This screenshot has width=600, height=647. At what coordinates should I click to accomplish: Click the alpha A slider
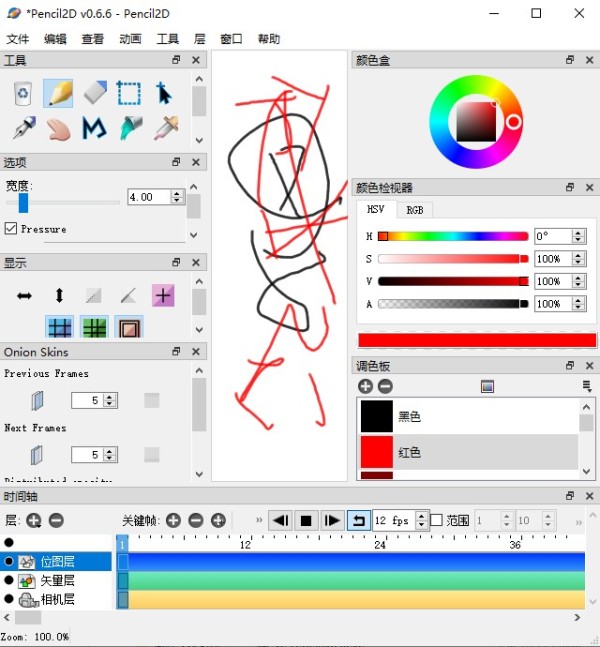[x=453, y=304]
